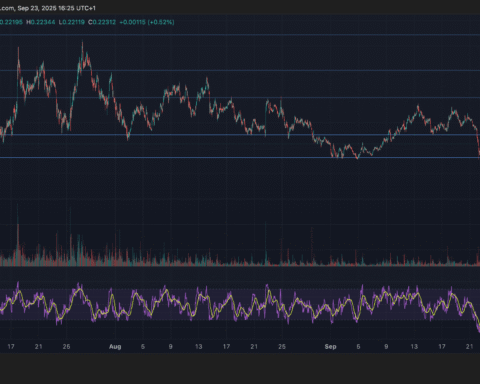The width and height of the screenshot is (480, 384).
Task: Click the low value L0.22119
Action: click(72, 22)
